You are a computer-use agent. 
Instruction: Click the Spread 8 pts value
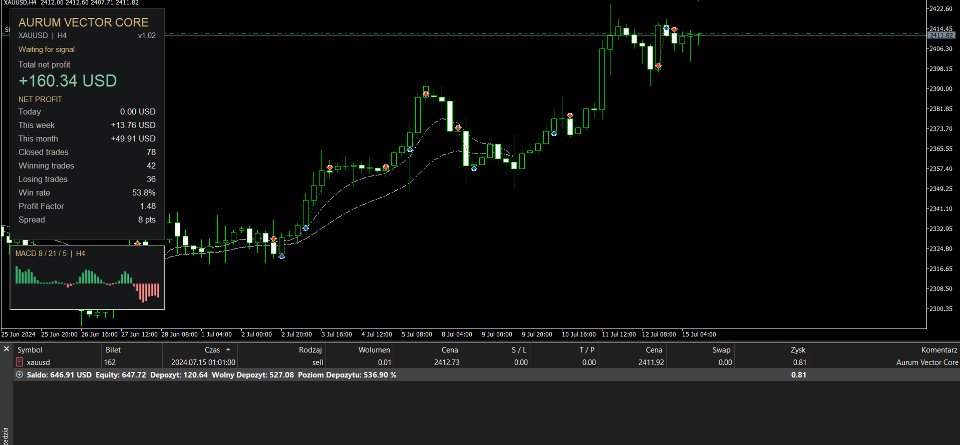point(147,219)
